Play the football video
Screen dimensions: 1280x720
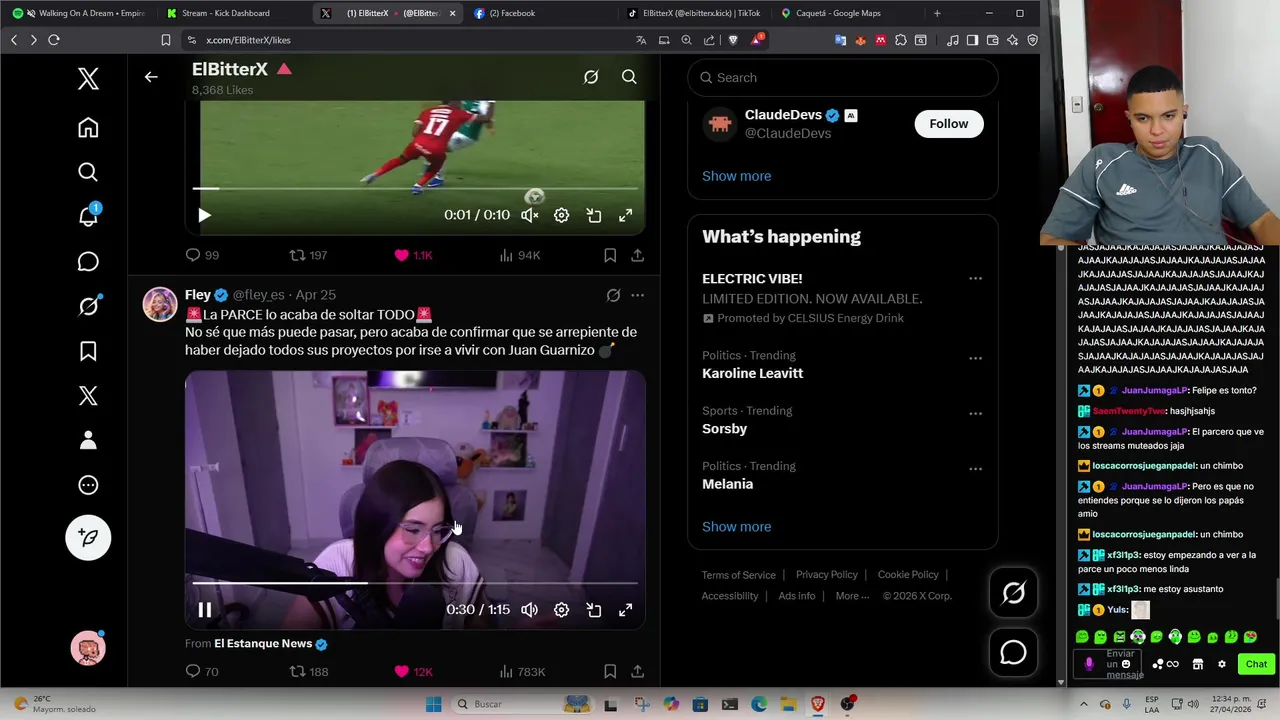(x=204, y=215)
